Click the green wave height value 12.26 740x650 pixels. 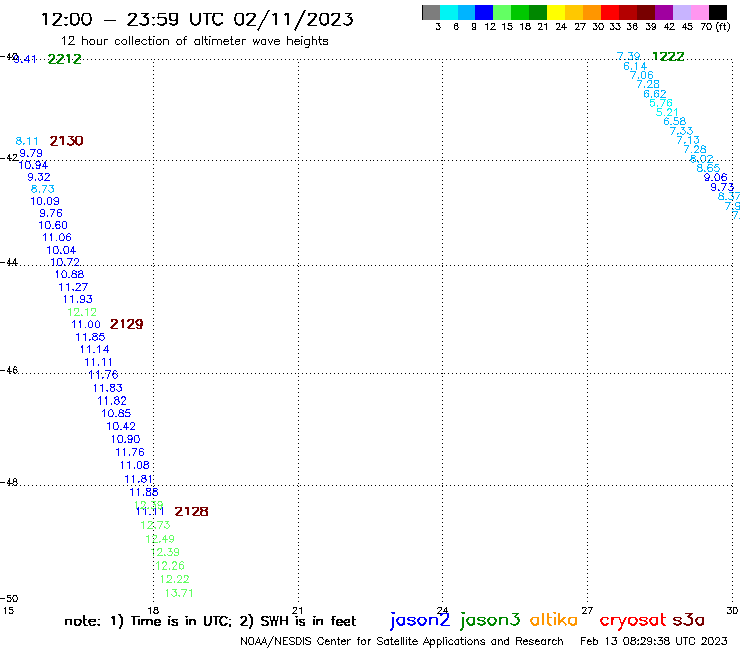[x=170, y=566]
